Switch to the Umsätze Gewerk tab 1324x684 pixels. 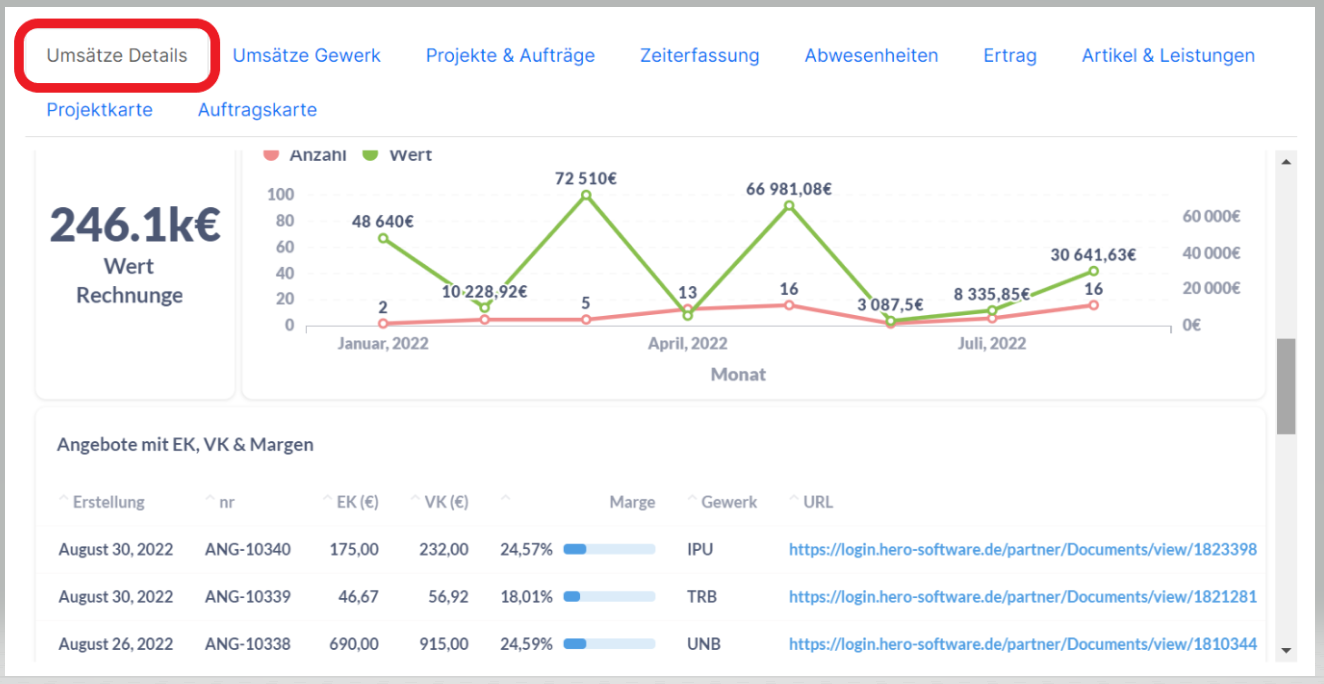(307, 55)
